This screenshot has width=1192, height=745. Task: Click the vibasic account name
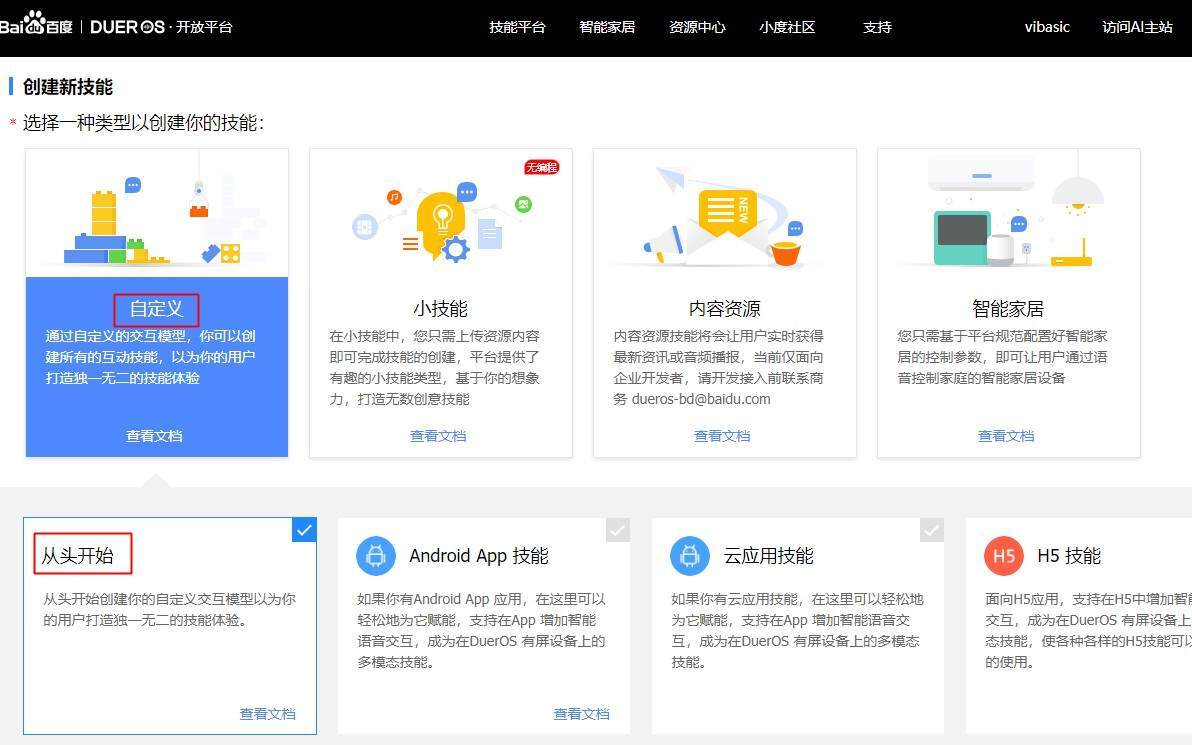click(1046, 27)
